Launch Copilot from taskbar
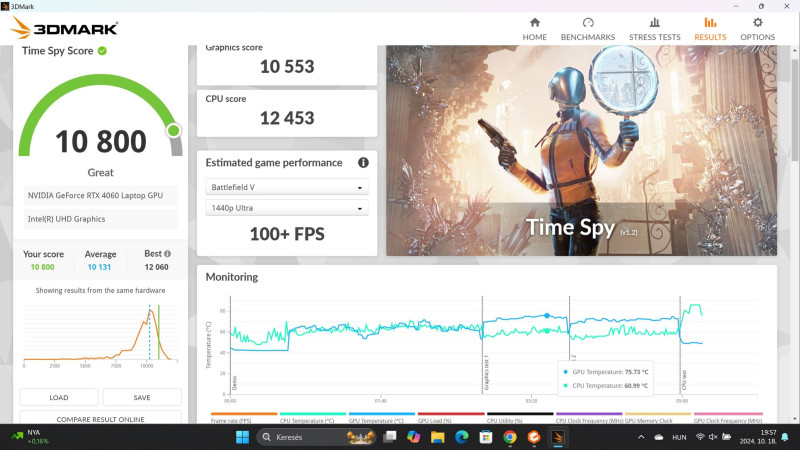Viewport: 800px width, 450px height. tap(413, 437)
